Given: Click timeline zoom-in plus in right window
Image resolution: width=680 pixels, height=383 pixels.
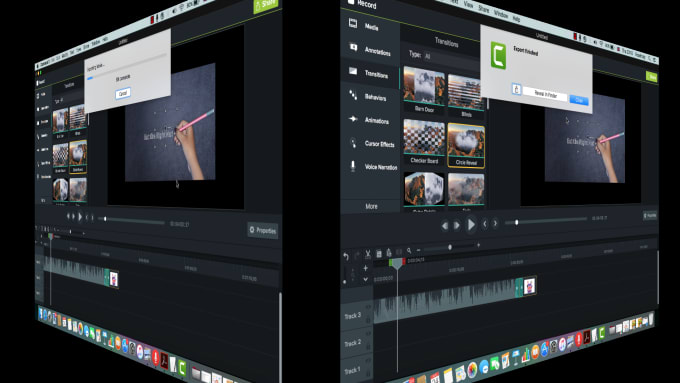Looking at the screenshot, I should pyautogui.click(x=478, y=245).
